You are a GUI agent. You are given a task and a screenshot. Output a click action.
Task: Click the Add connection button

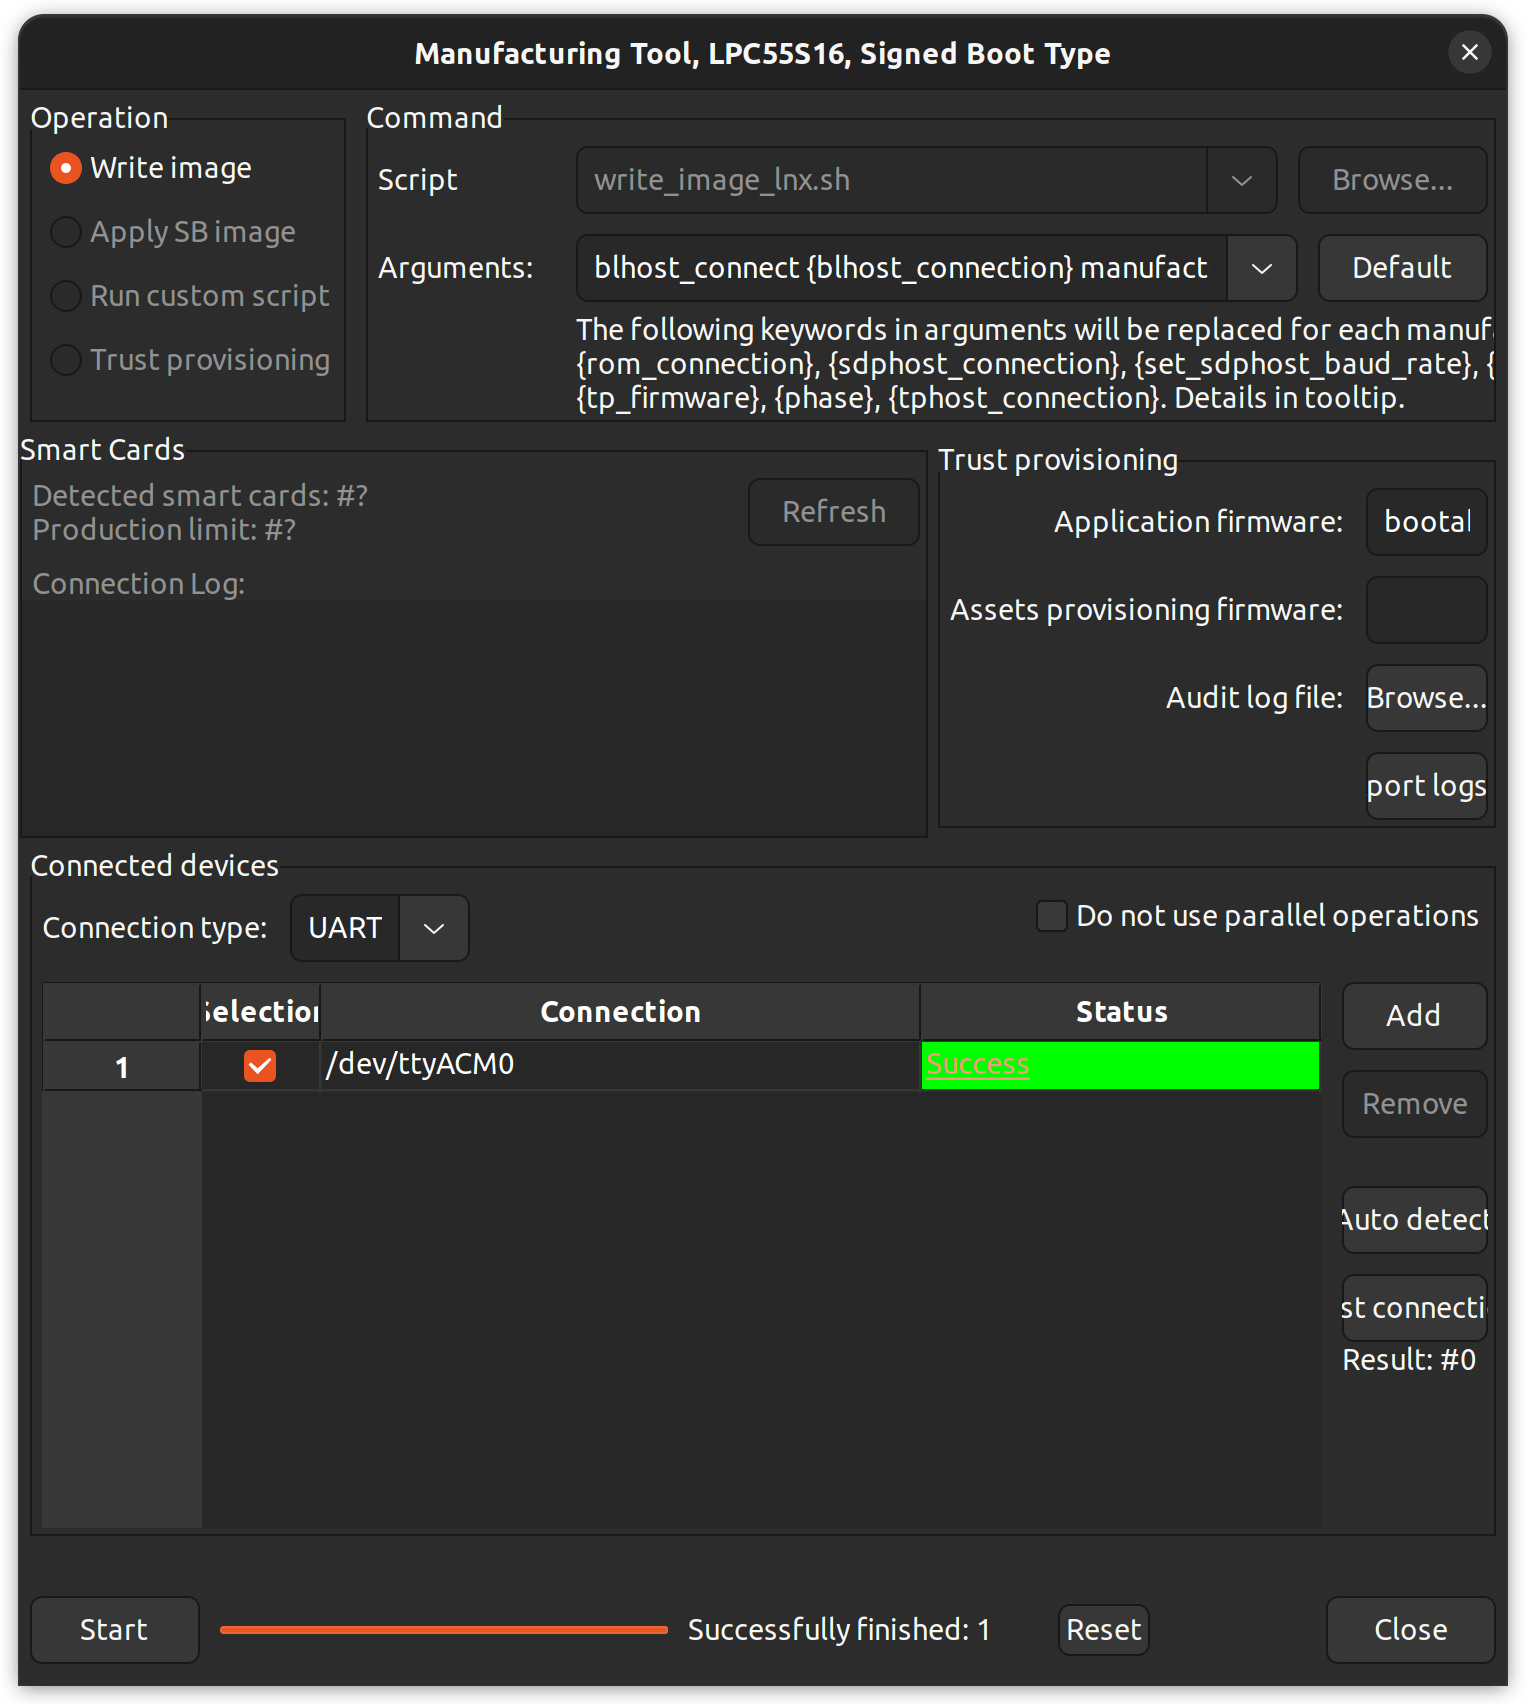pos(1413,1016)
